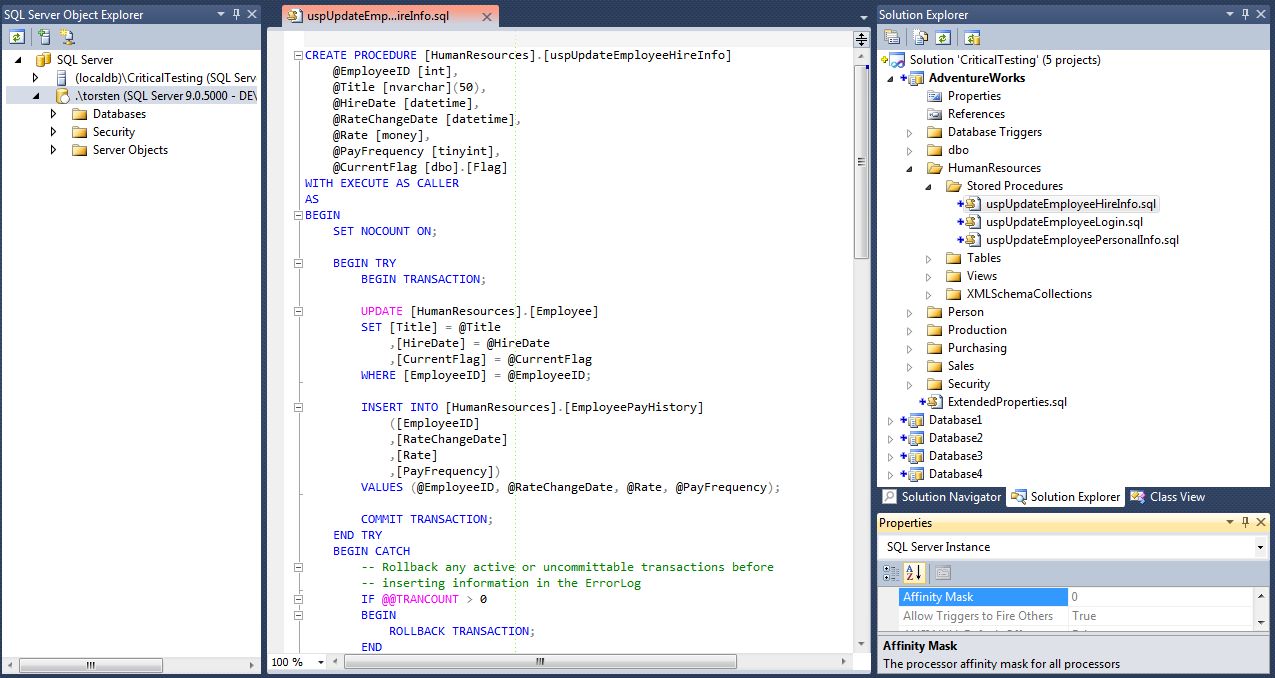Switch to the Class View tab

[1168, 497]
